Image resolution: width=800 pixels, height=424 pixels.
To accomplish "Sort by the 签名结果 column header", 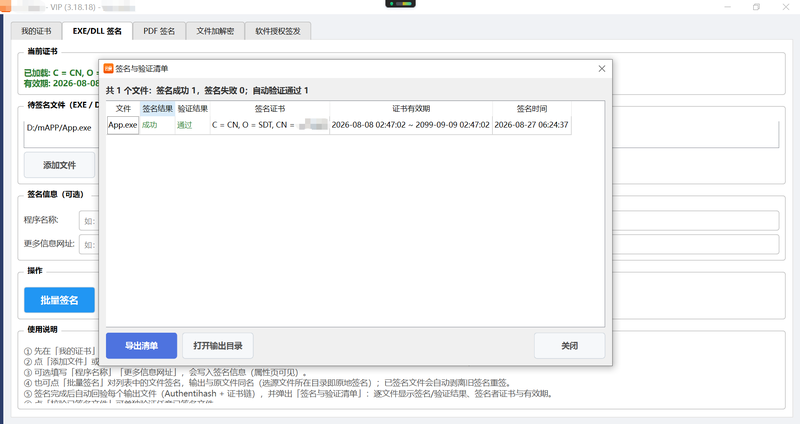I will point(158,109).
